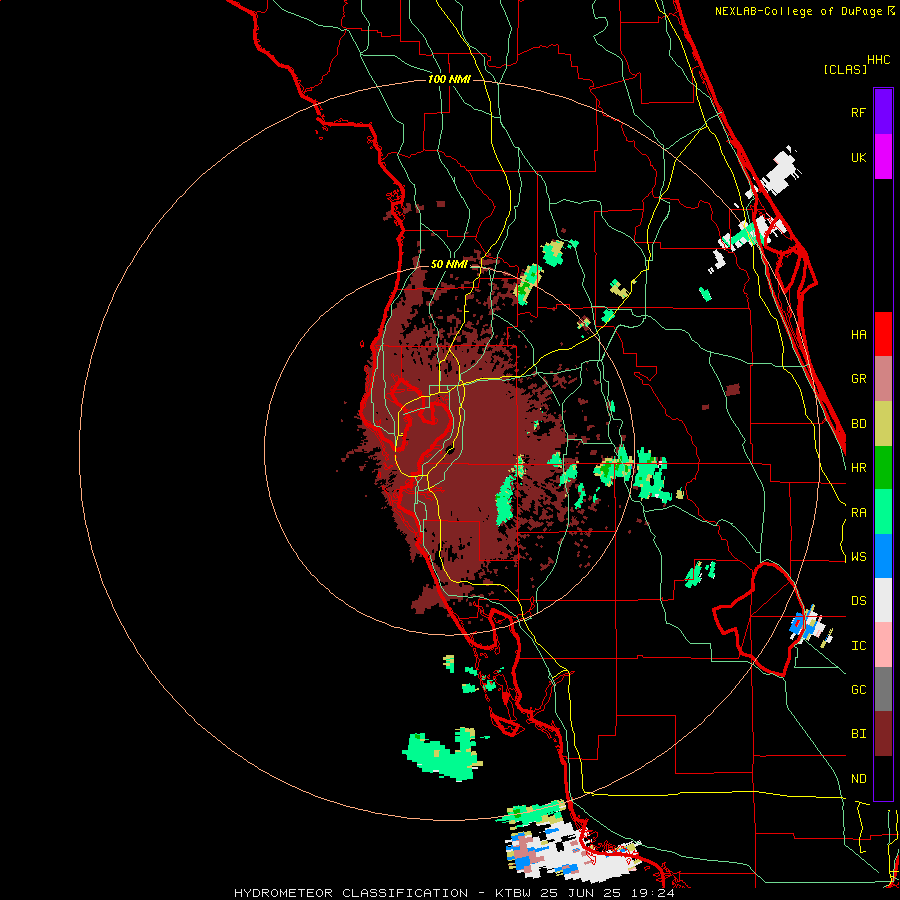Screen dimensions: 900x900
Task: Click the WS legend label
Action: (x=858, y=557)
